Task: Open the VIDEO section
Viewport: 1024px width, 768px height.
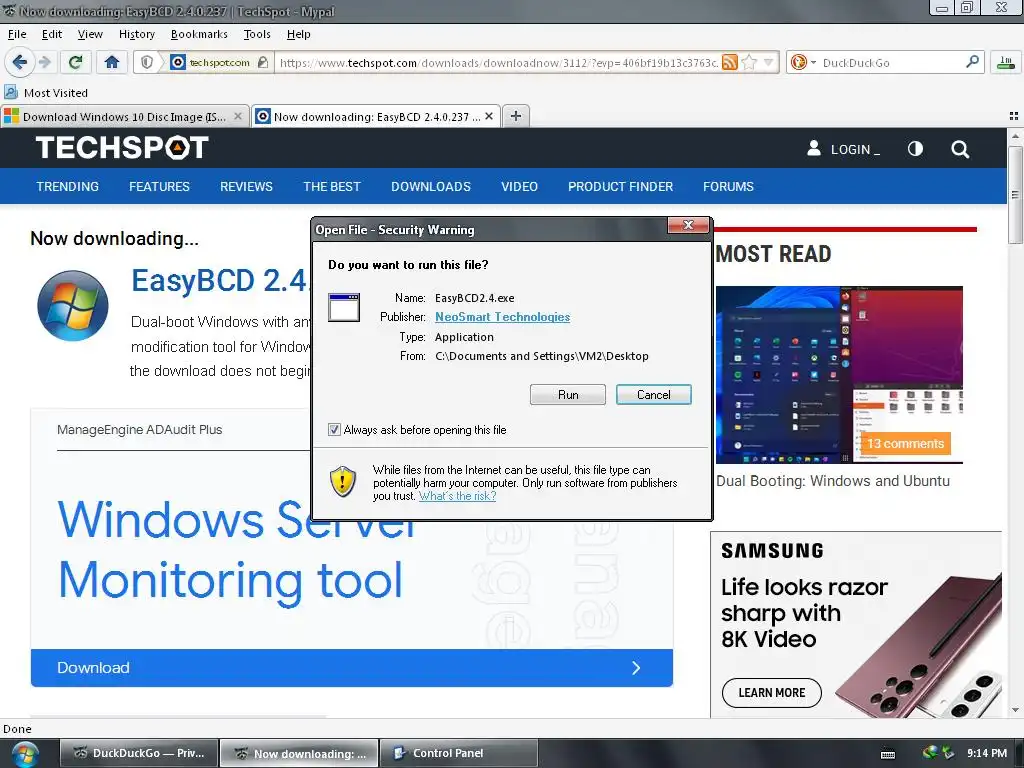Action: click(x=519, y=187)
